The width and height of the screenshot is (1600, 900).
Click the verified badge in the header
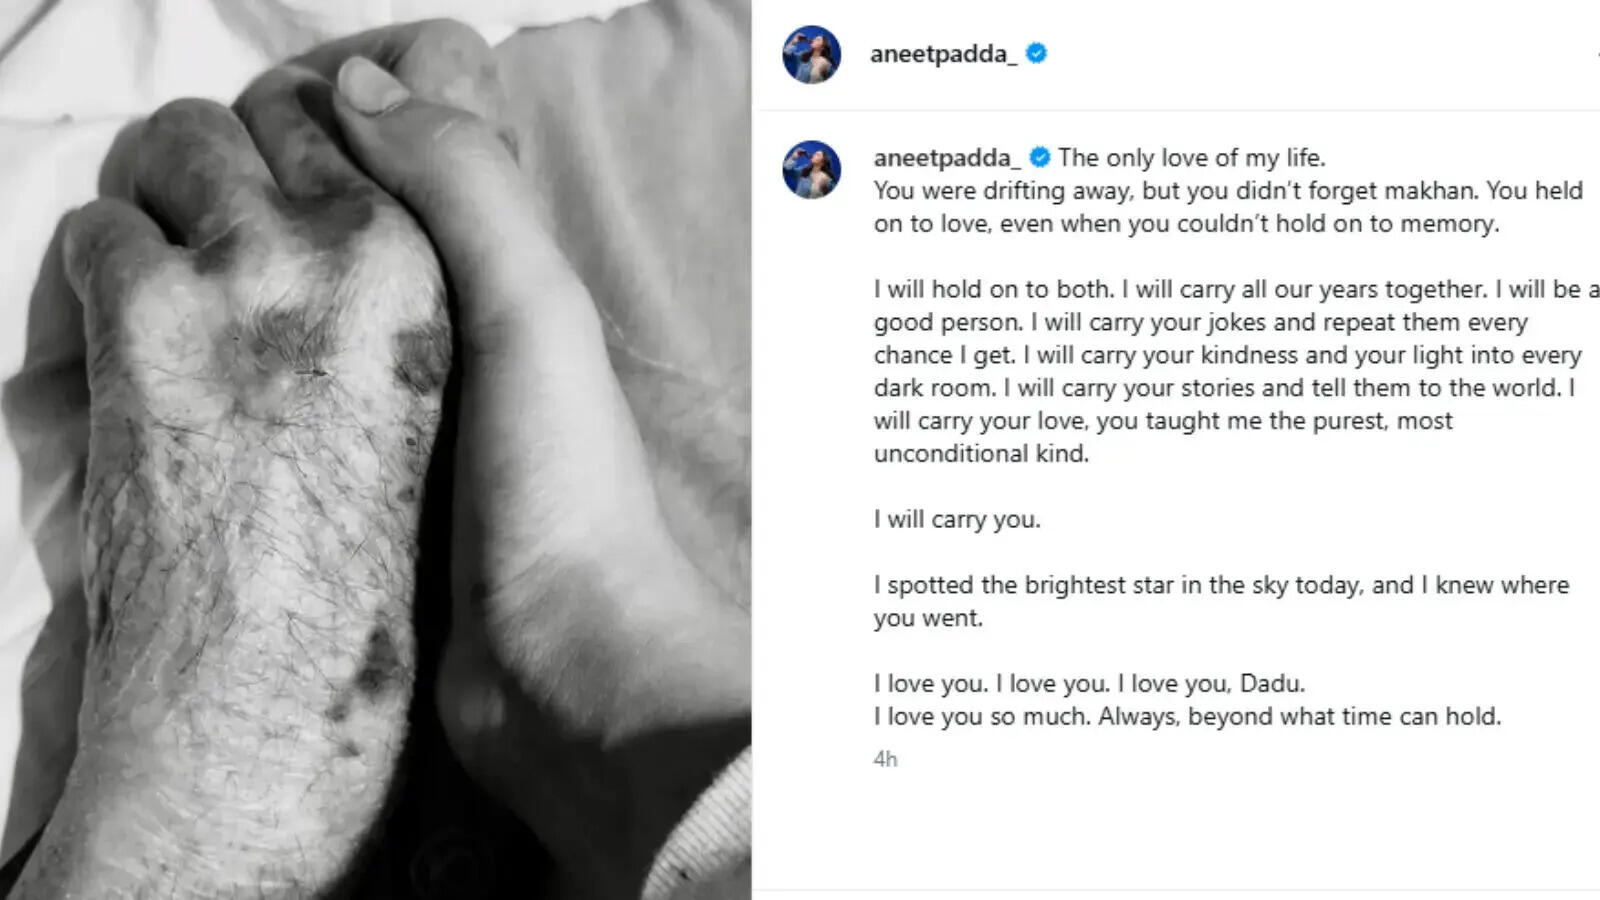click(x=1037, y=54)
